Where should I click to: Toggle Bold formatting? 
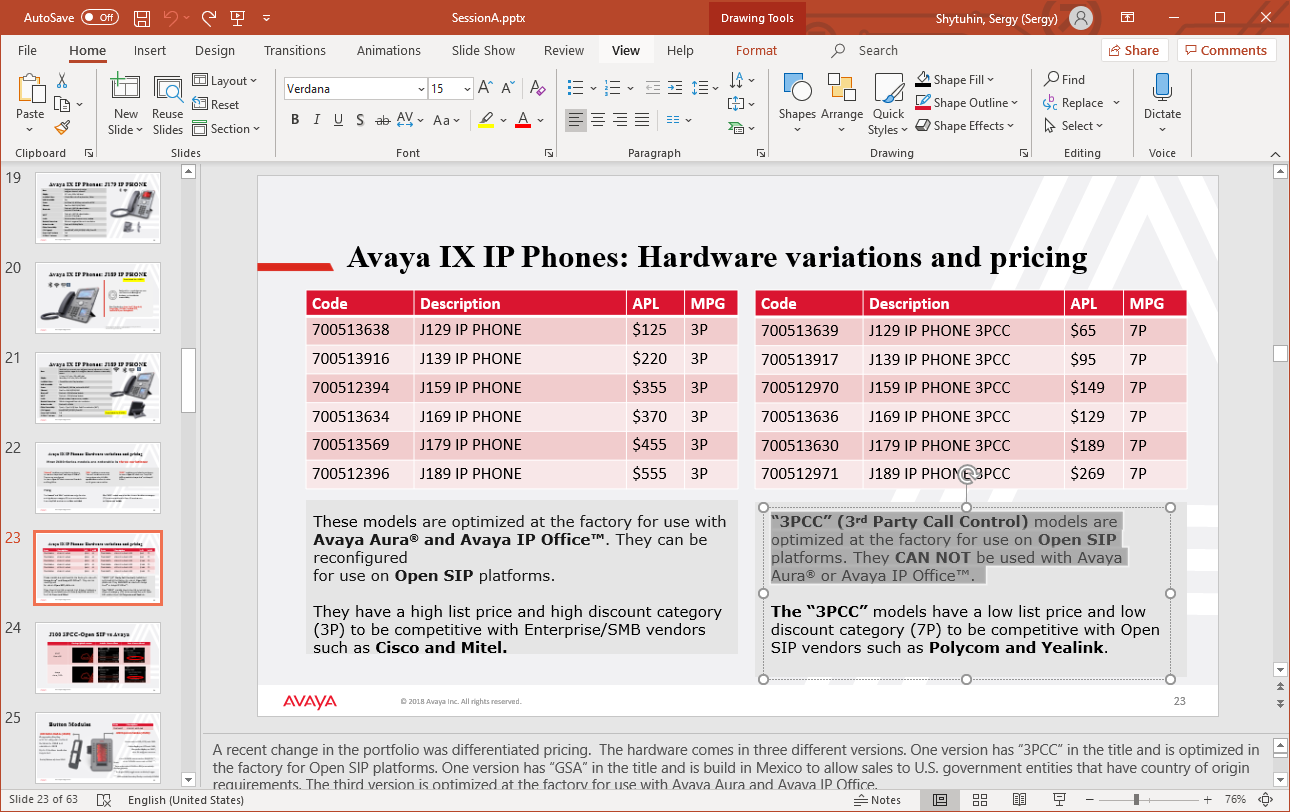click(295, 120)
